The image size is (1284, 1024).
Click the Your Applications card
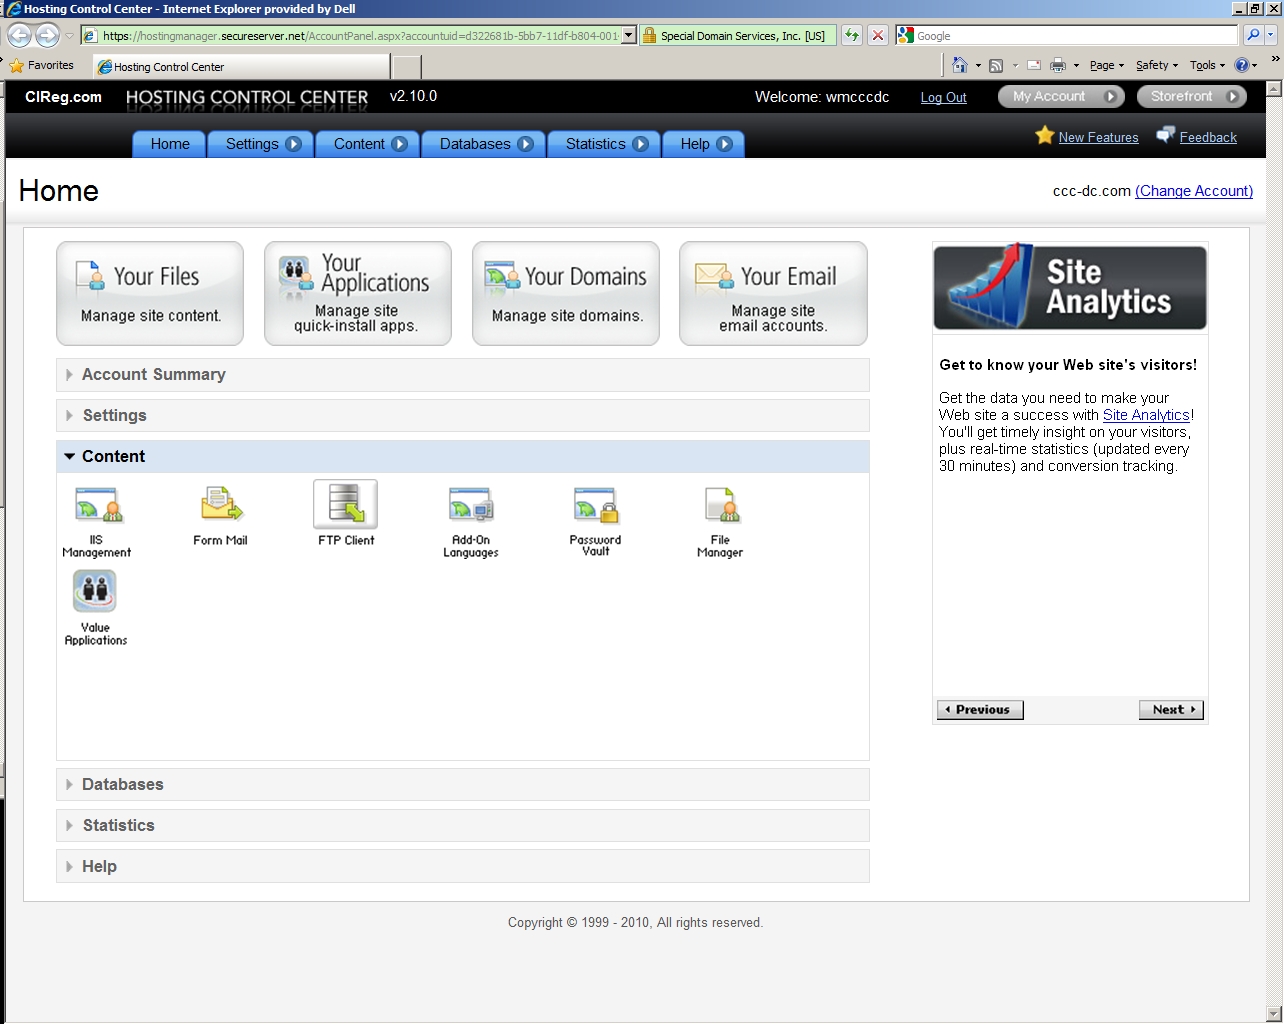click(358, 293)
